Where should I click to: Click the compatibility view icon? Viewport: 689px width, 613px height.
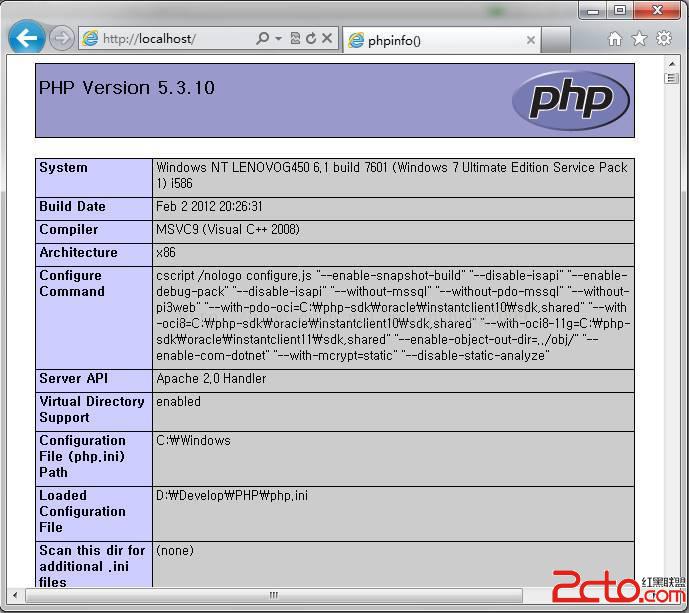pos(295,39)
